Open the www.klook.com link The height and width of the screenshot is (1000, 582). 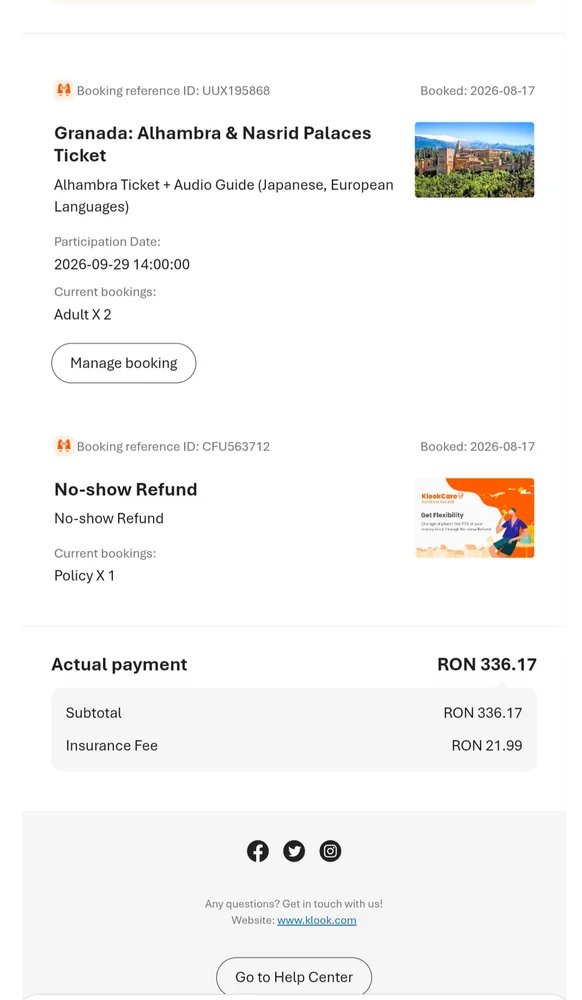tap(317, 920)
